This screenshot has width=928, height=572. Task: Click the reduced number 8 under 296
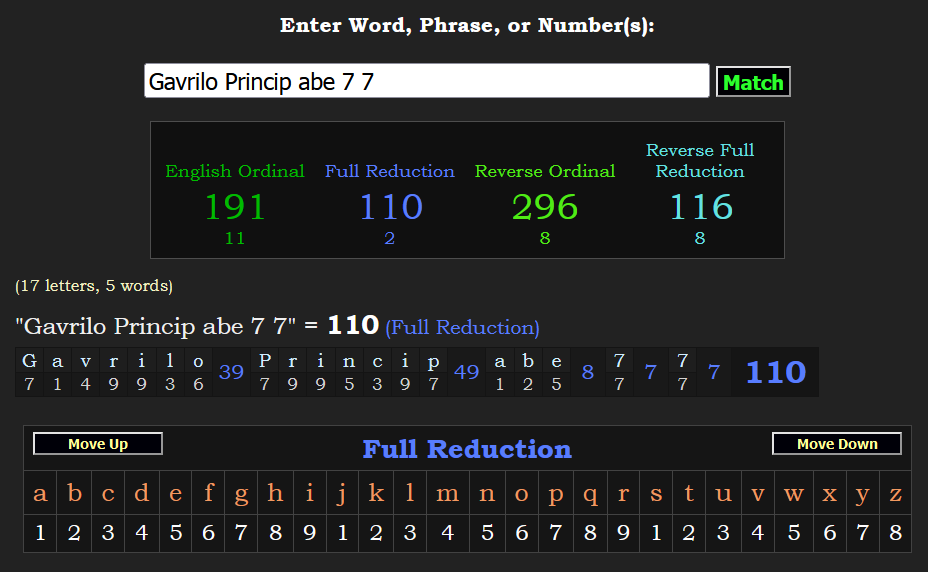(x=545, y=238)
